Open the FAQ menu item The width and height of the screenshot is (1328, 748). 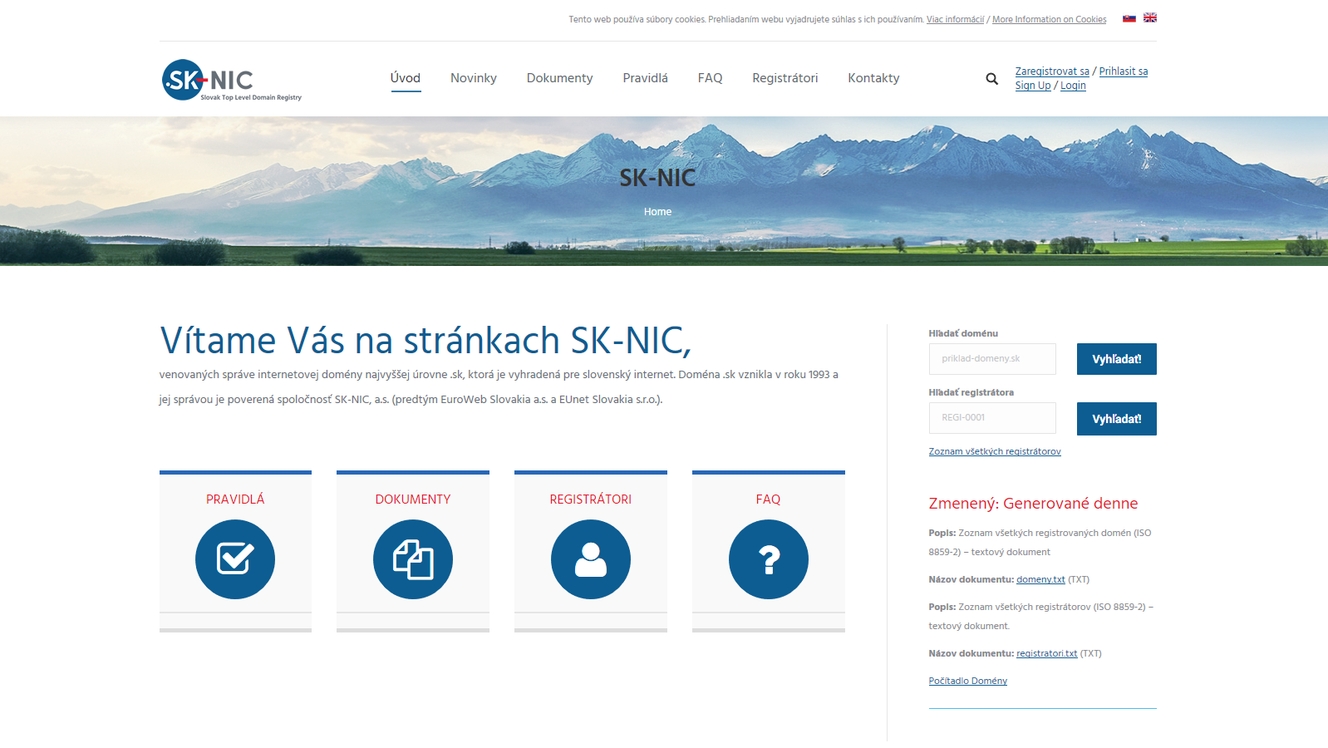(710, 78)
